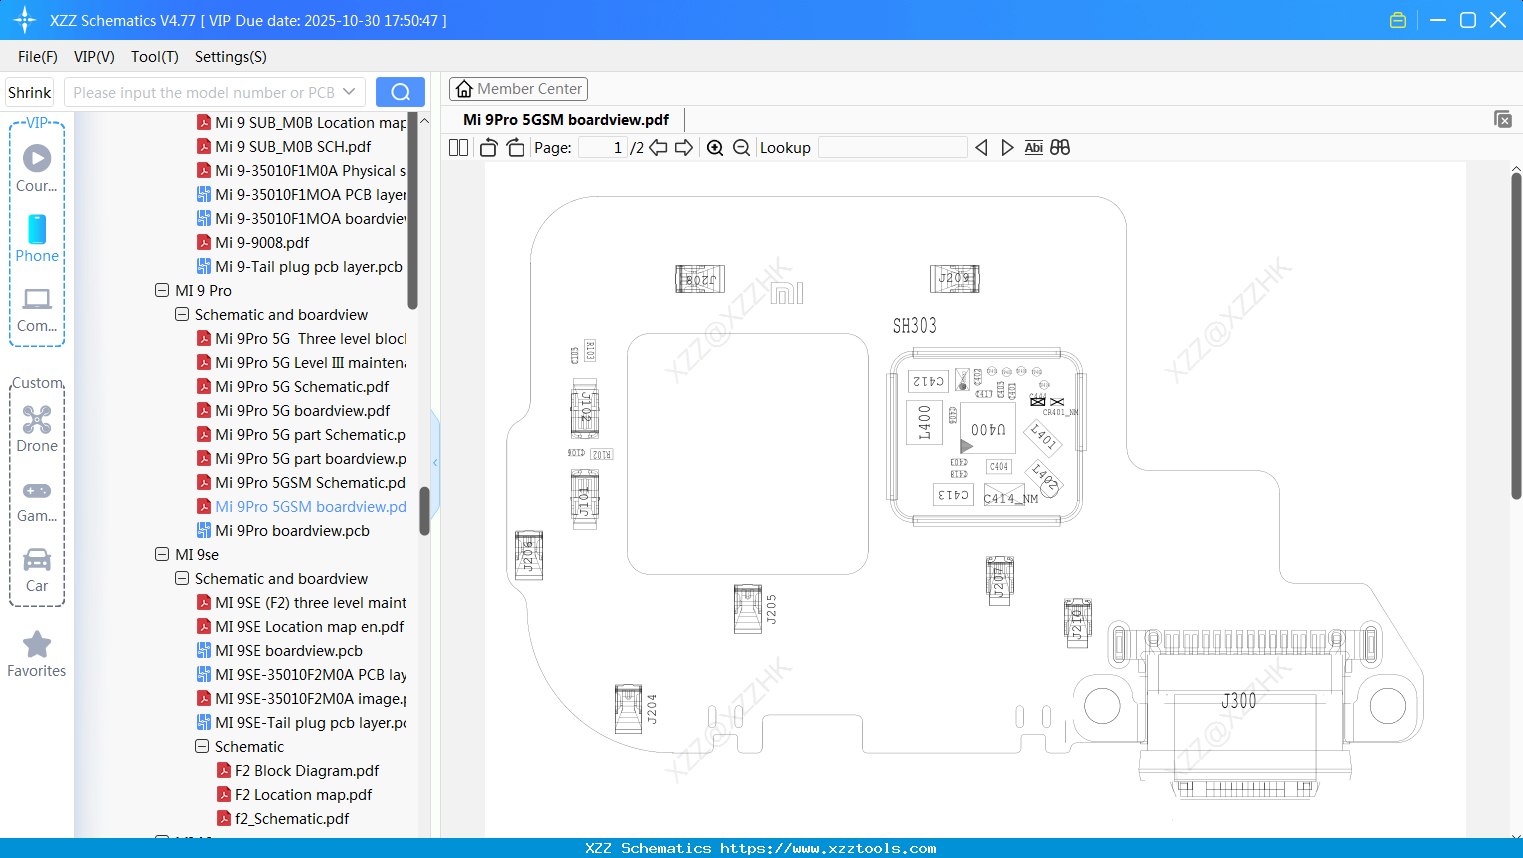
Task: Click the SH303 shield label on boardview
Action: [914, 326]
